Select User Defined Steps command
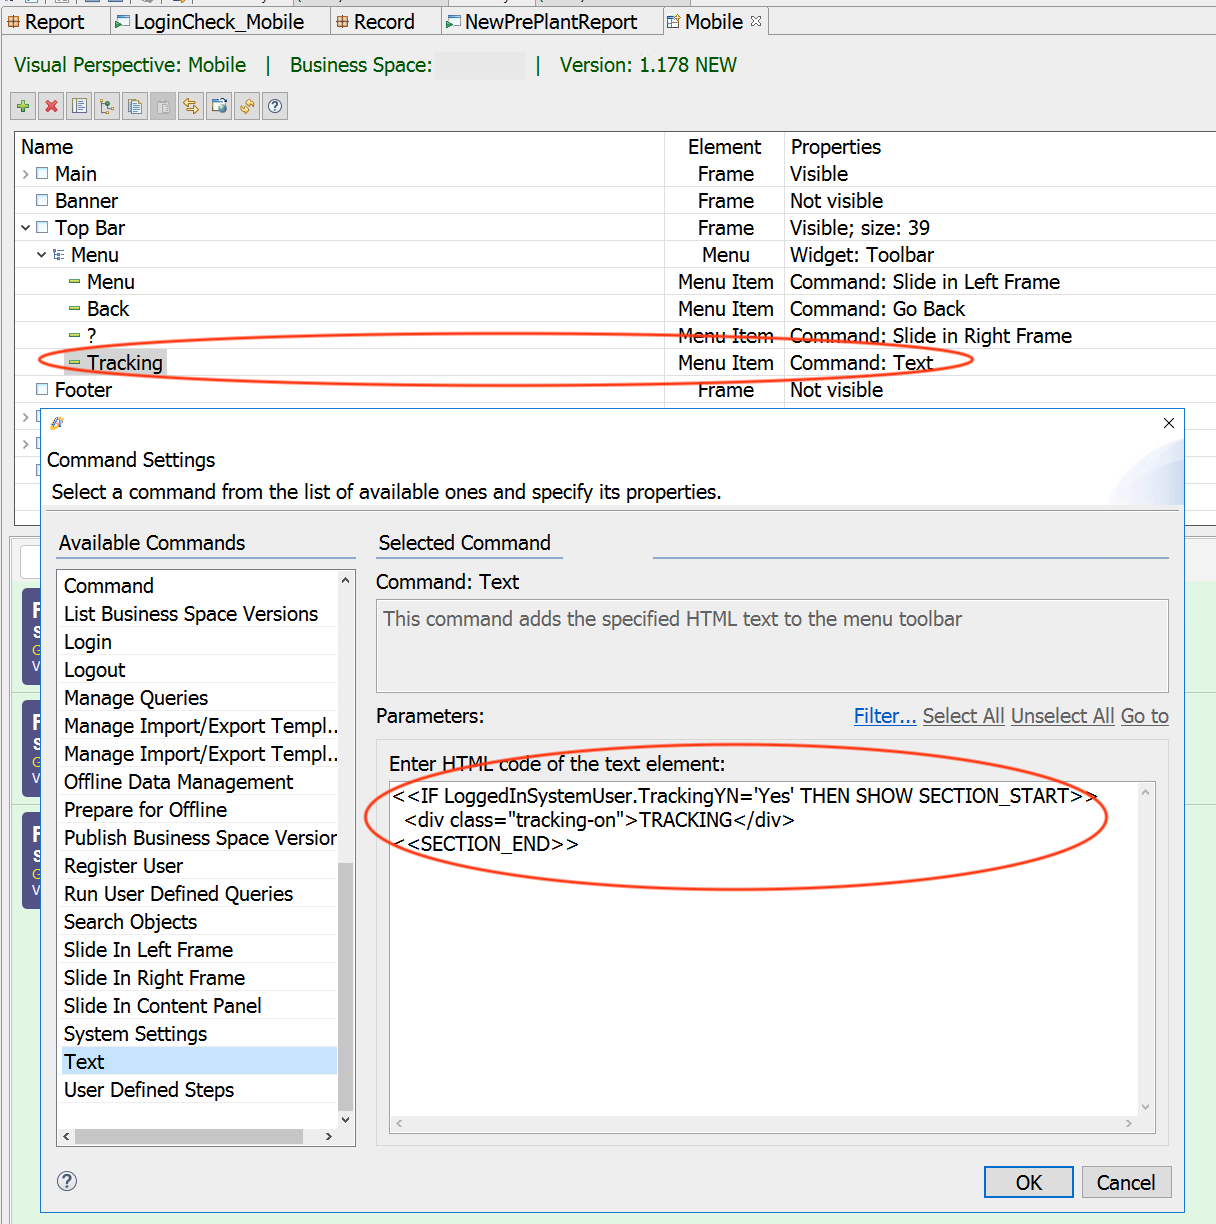Screen dimensions: 1216x1224 [x=198, y=1090]
